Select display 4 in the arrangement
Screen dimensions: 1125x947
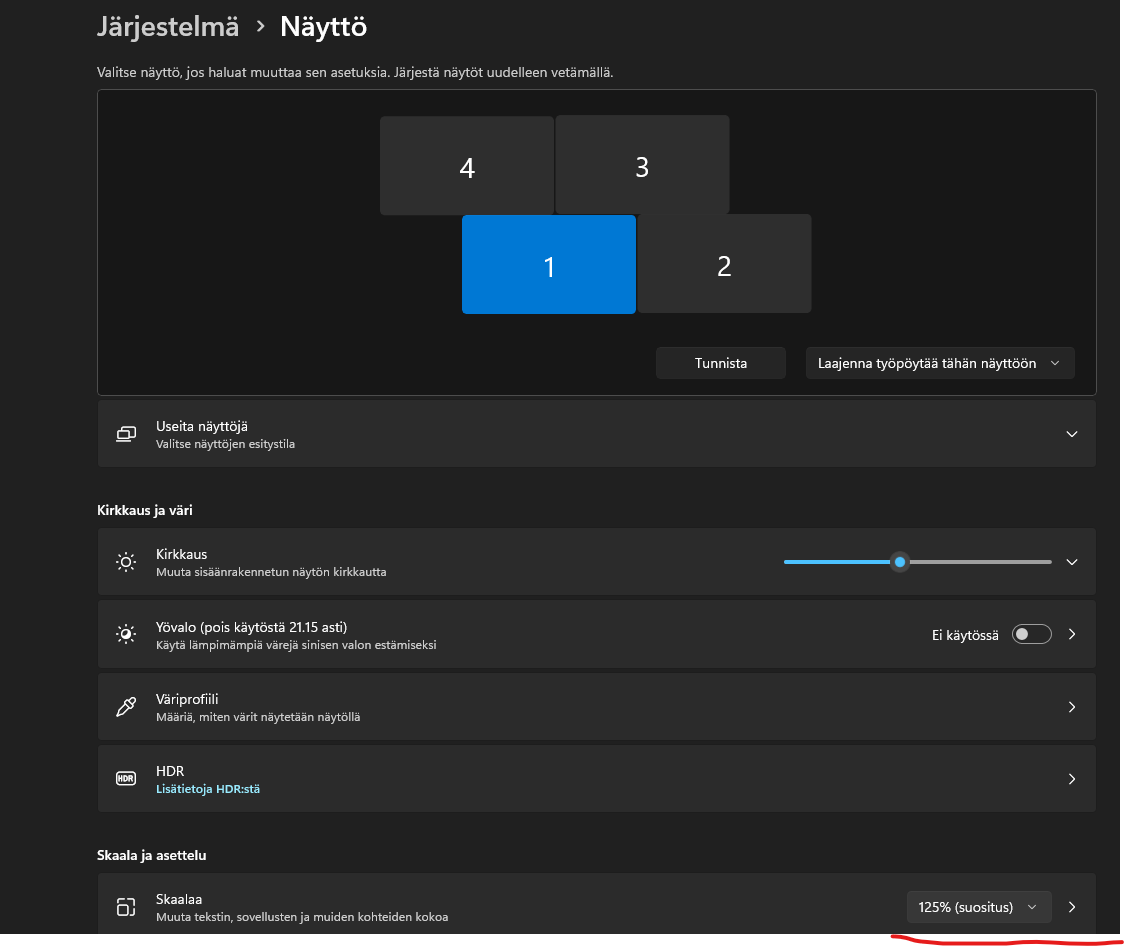(466, 166)
